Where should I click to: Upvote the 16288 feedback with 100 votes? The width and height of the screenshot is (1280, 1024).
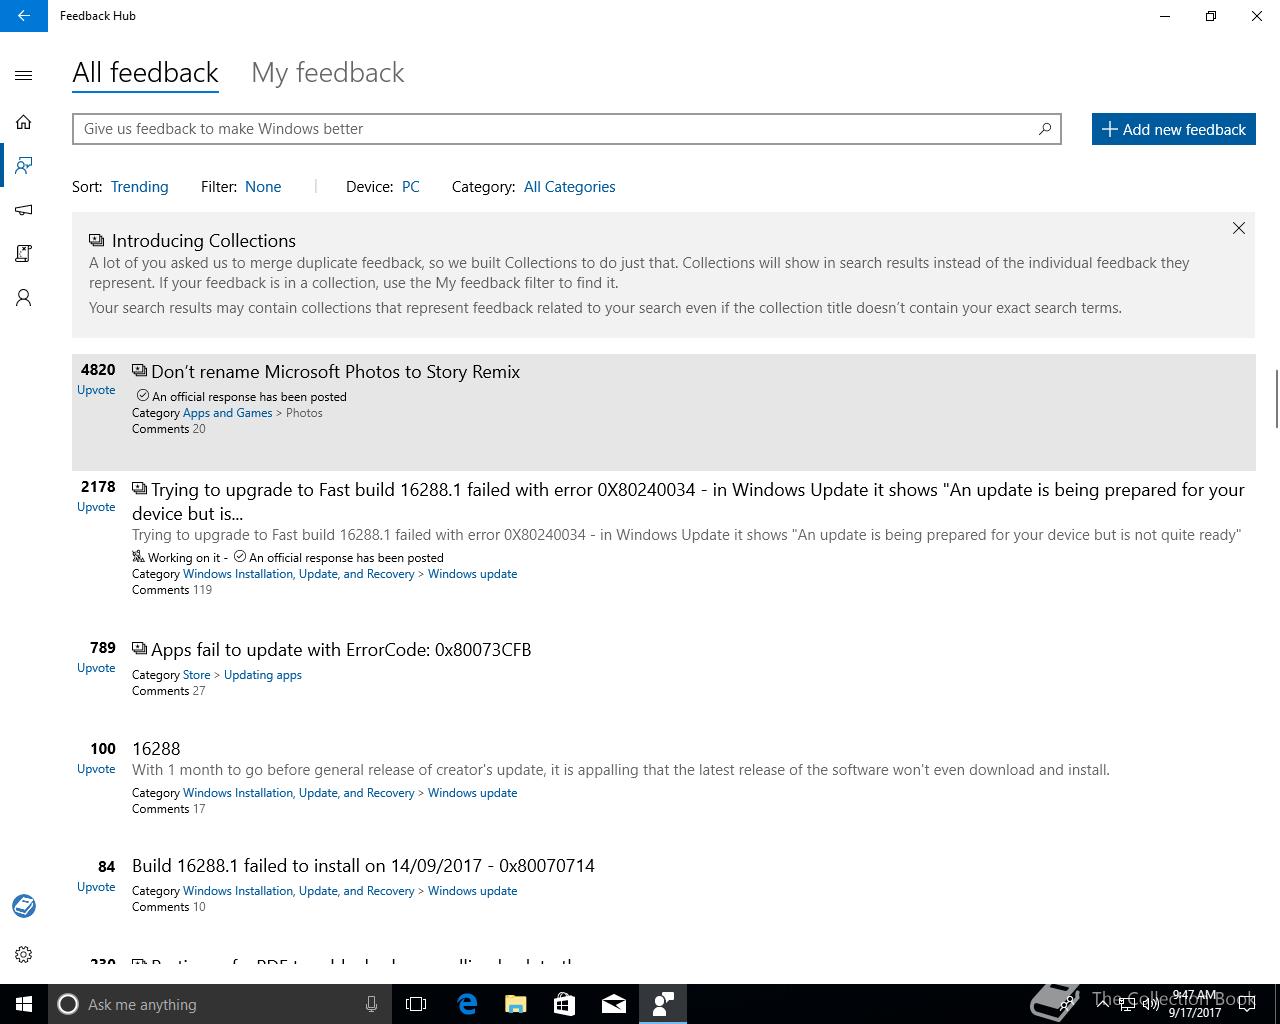(x=96, y=769)
